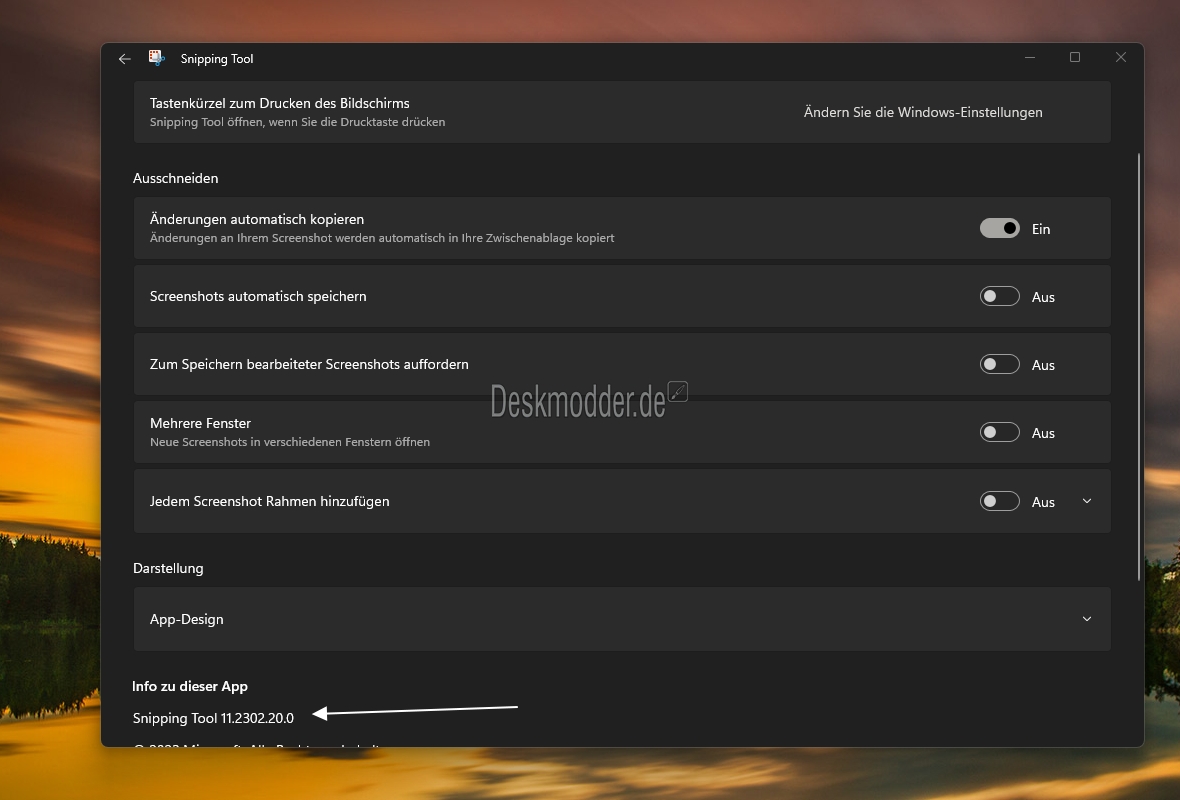Toggle Zum Speichern bearbeiteter Screenshots auffordern

(999, 364)
